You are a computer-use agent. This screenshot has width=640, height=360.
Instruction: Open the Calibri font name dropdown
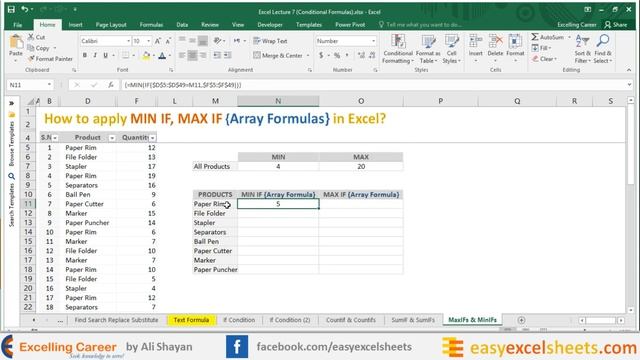point(128,41)
